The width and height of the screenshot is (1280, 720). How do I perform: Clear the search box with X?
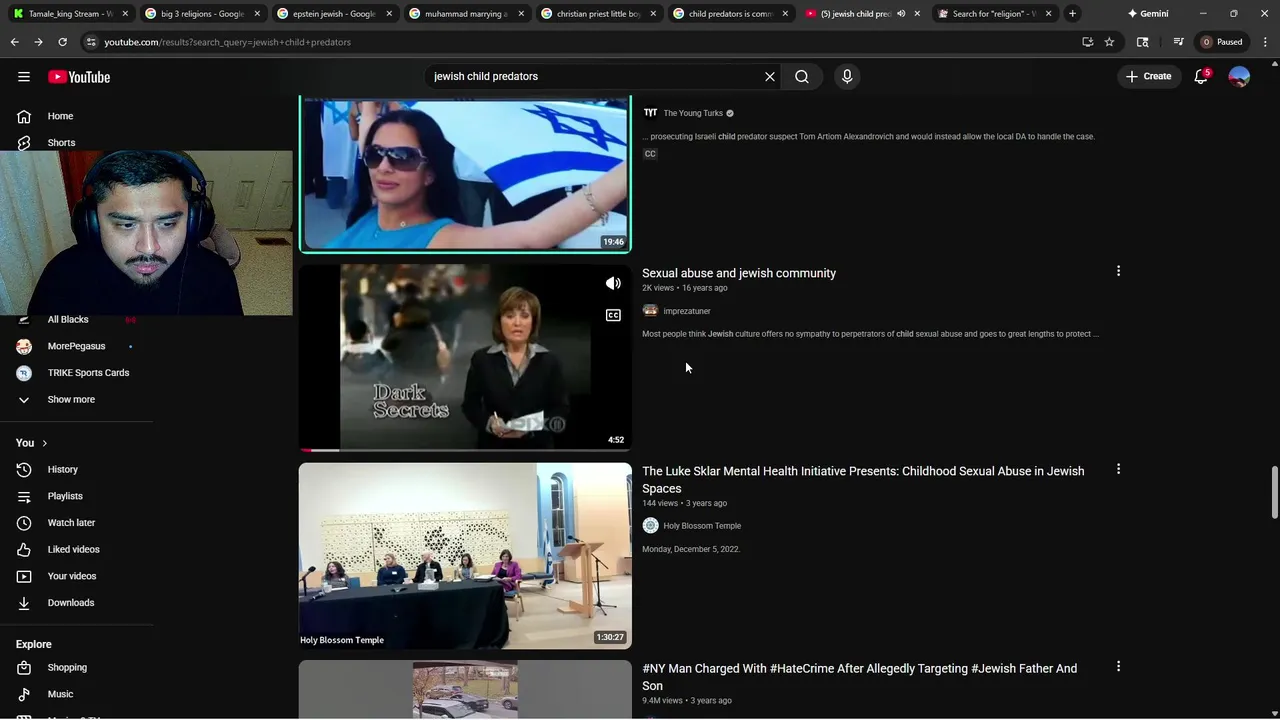770,77
